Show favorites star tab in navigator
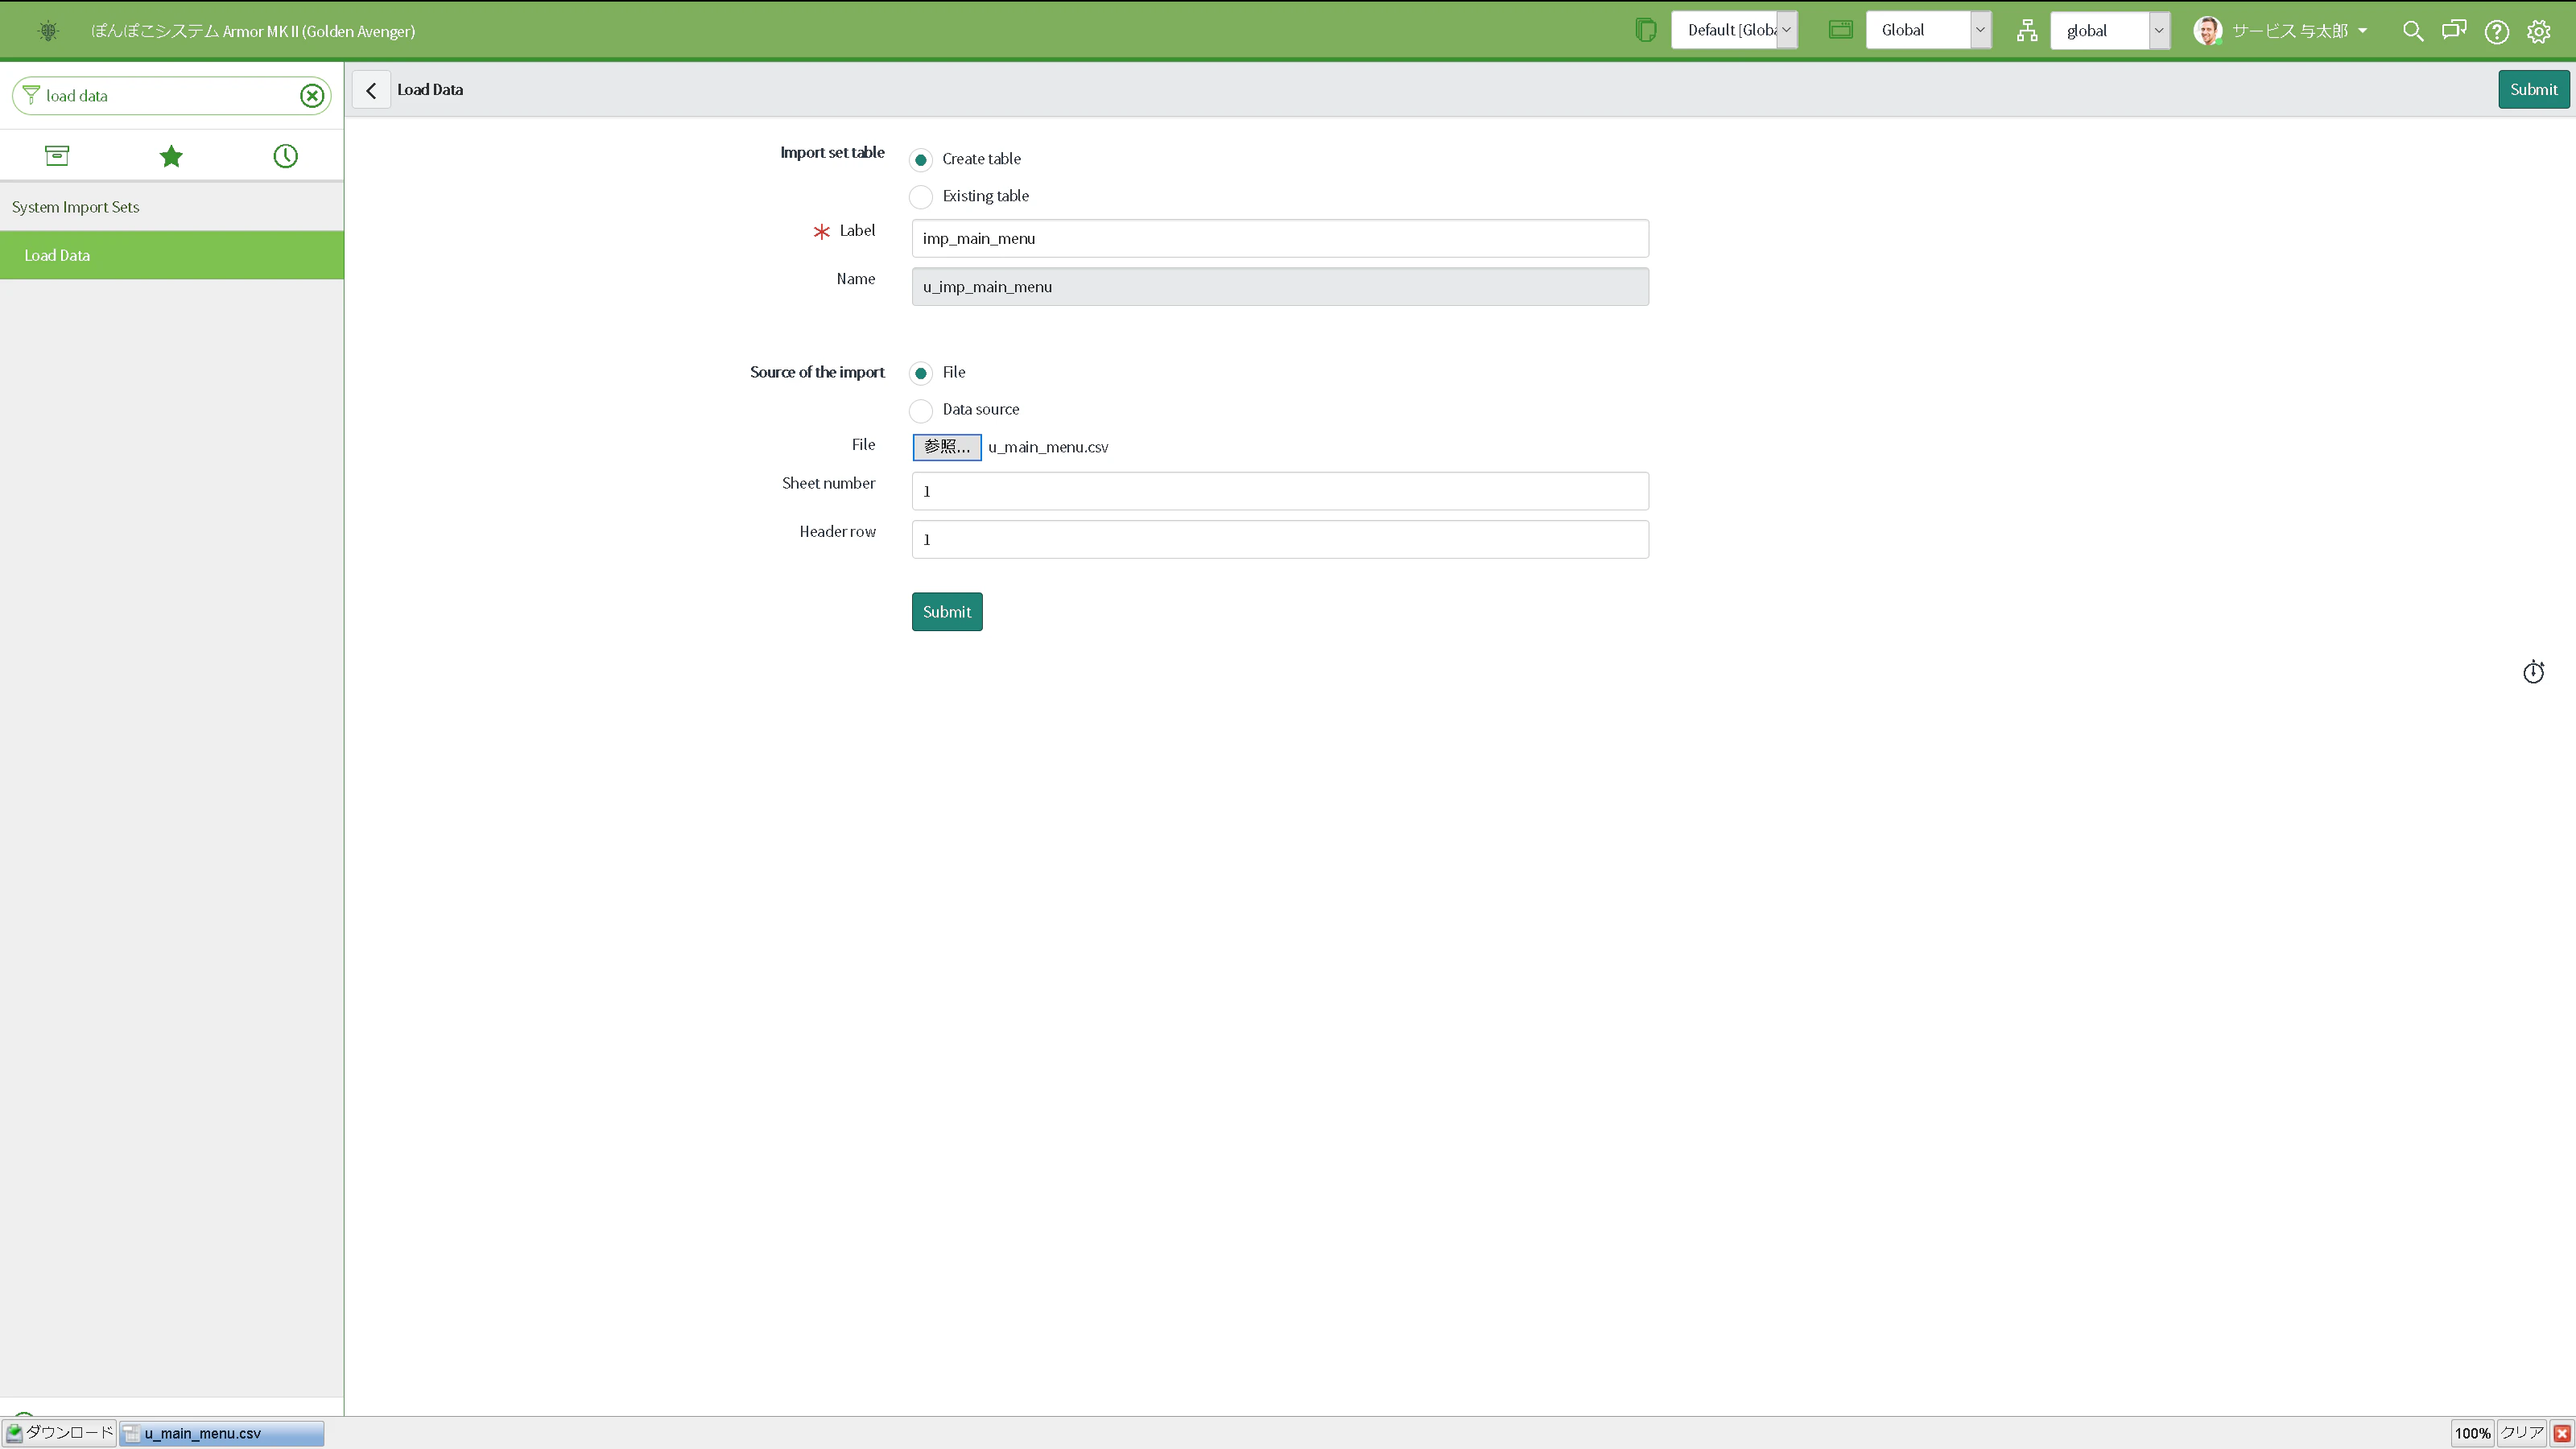The image size is (2576, 1449). (171, 156)
